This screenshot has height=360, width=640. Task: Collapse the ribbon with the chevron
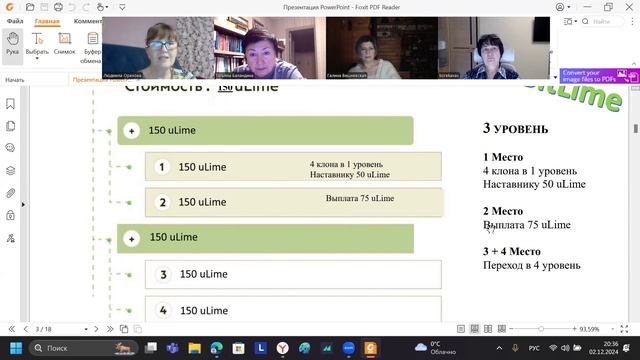click(633, 64)
